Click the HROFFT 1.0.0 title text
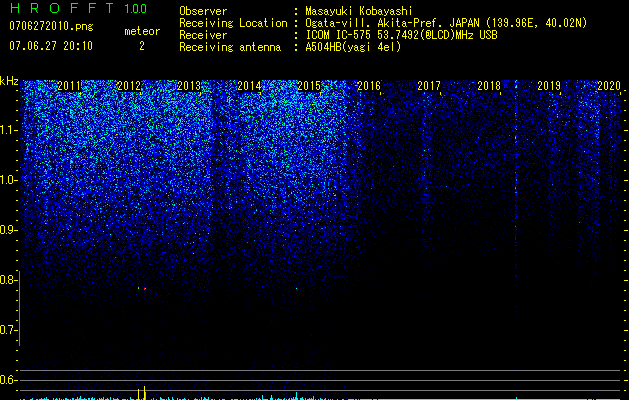The width and height of the screenshot is (629, 400). click(78, 8)
